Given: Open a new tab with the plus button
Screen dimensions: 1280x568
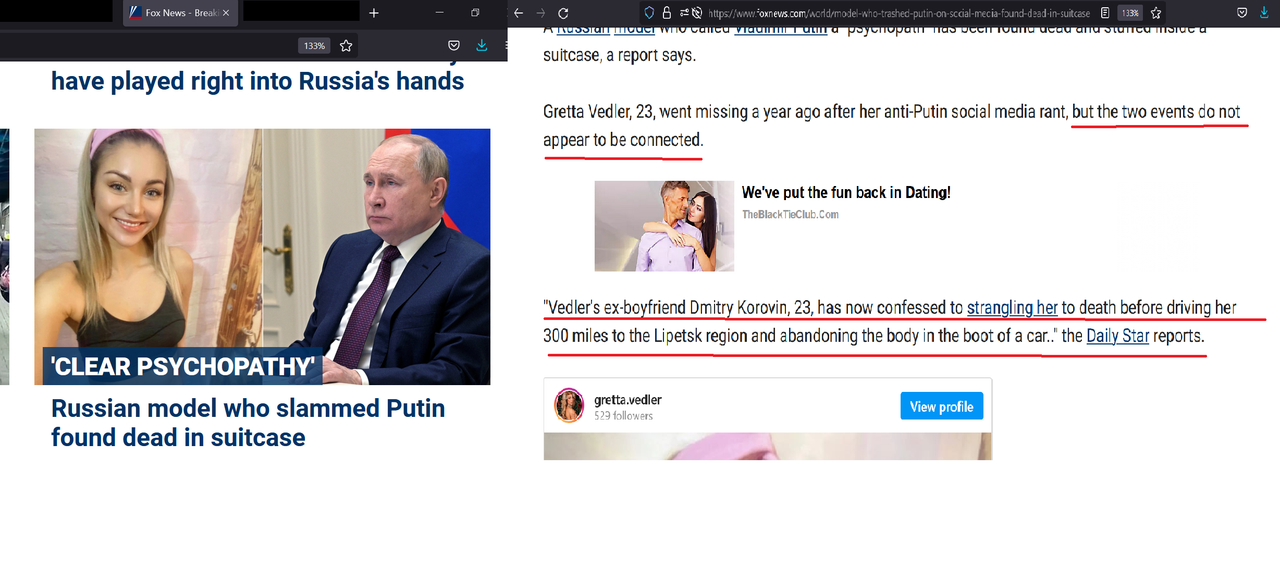Looking at the screenshot, I should pyautogui.click(x=374, y=13).
